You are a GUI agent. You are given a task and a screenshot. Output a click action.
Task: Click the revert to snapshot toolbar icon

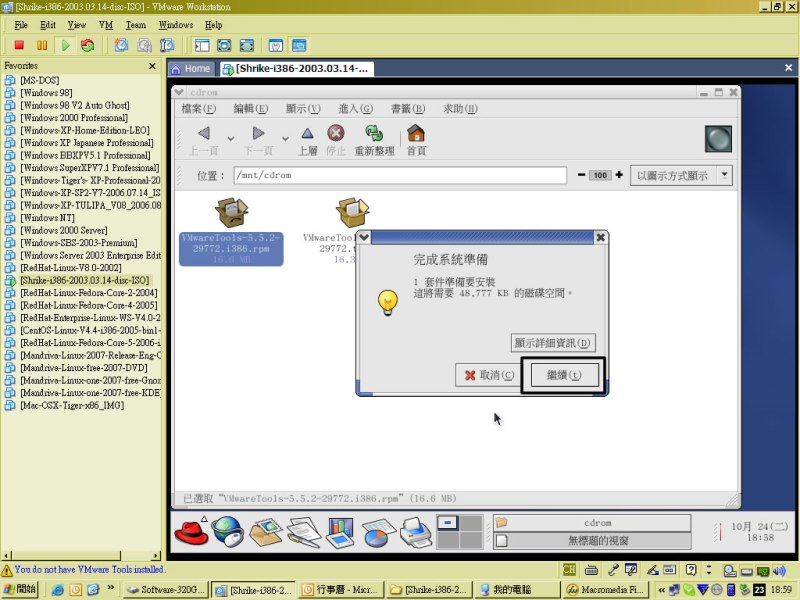tap(144, 45)
